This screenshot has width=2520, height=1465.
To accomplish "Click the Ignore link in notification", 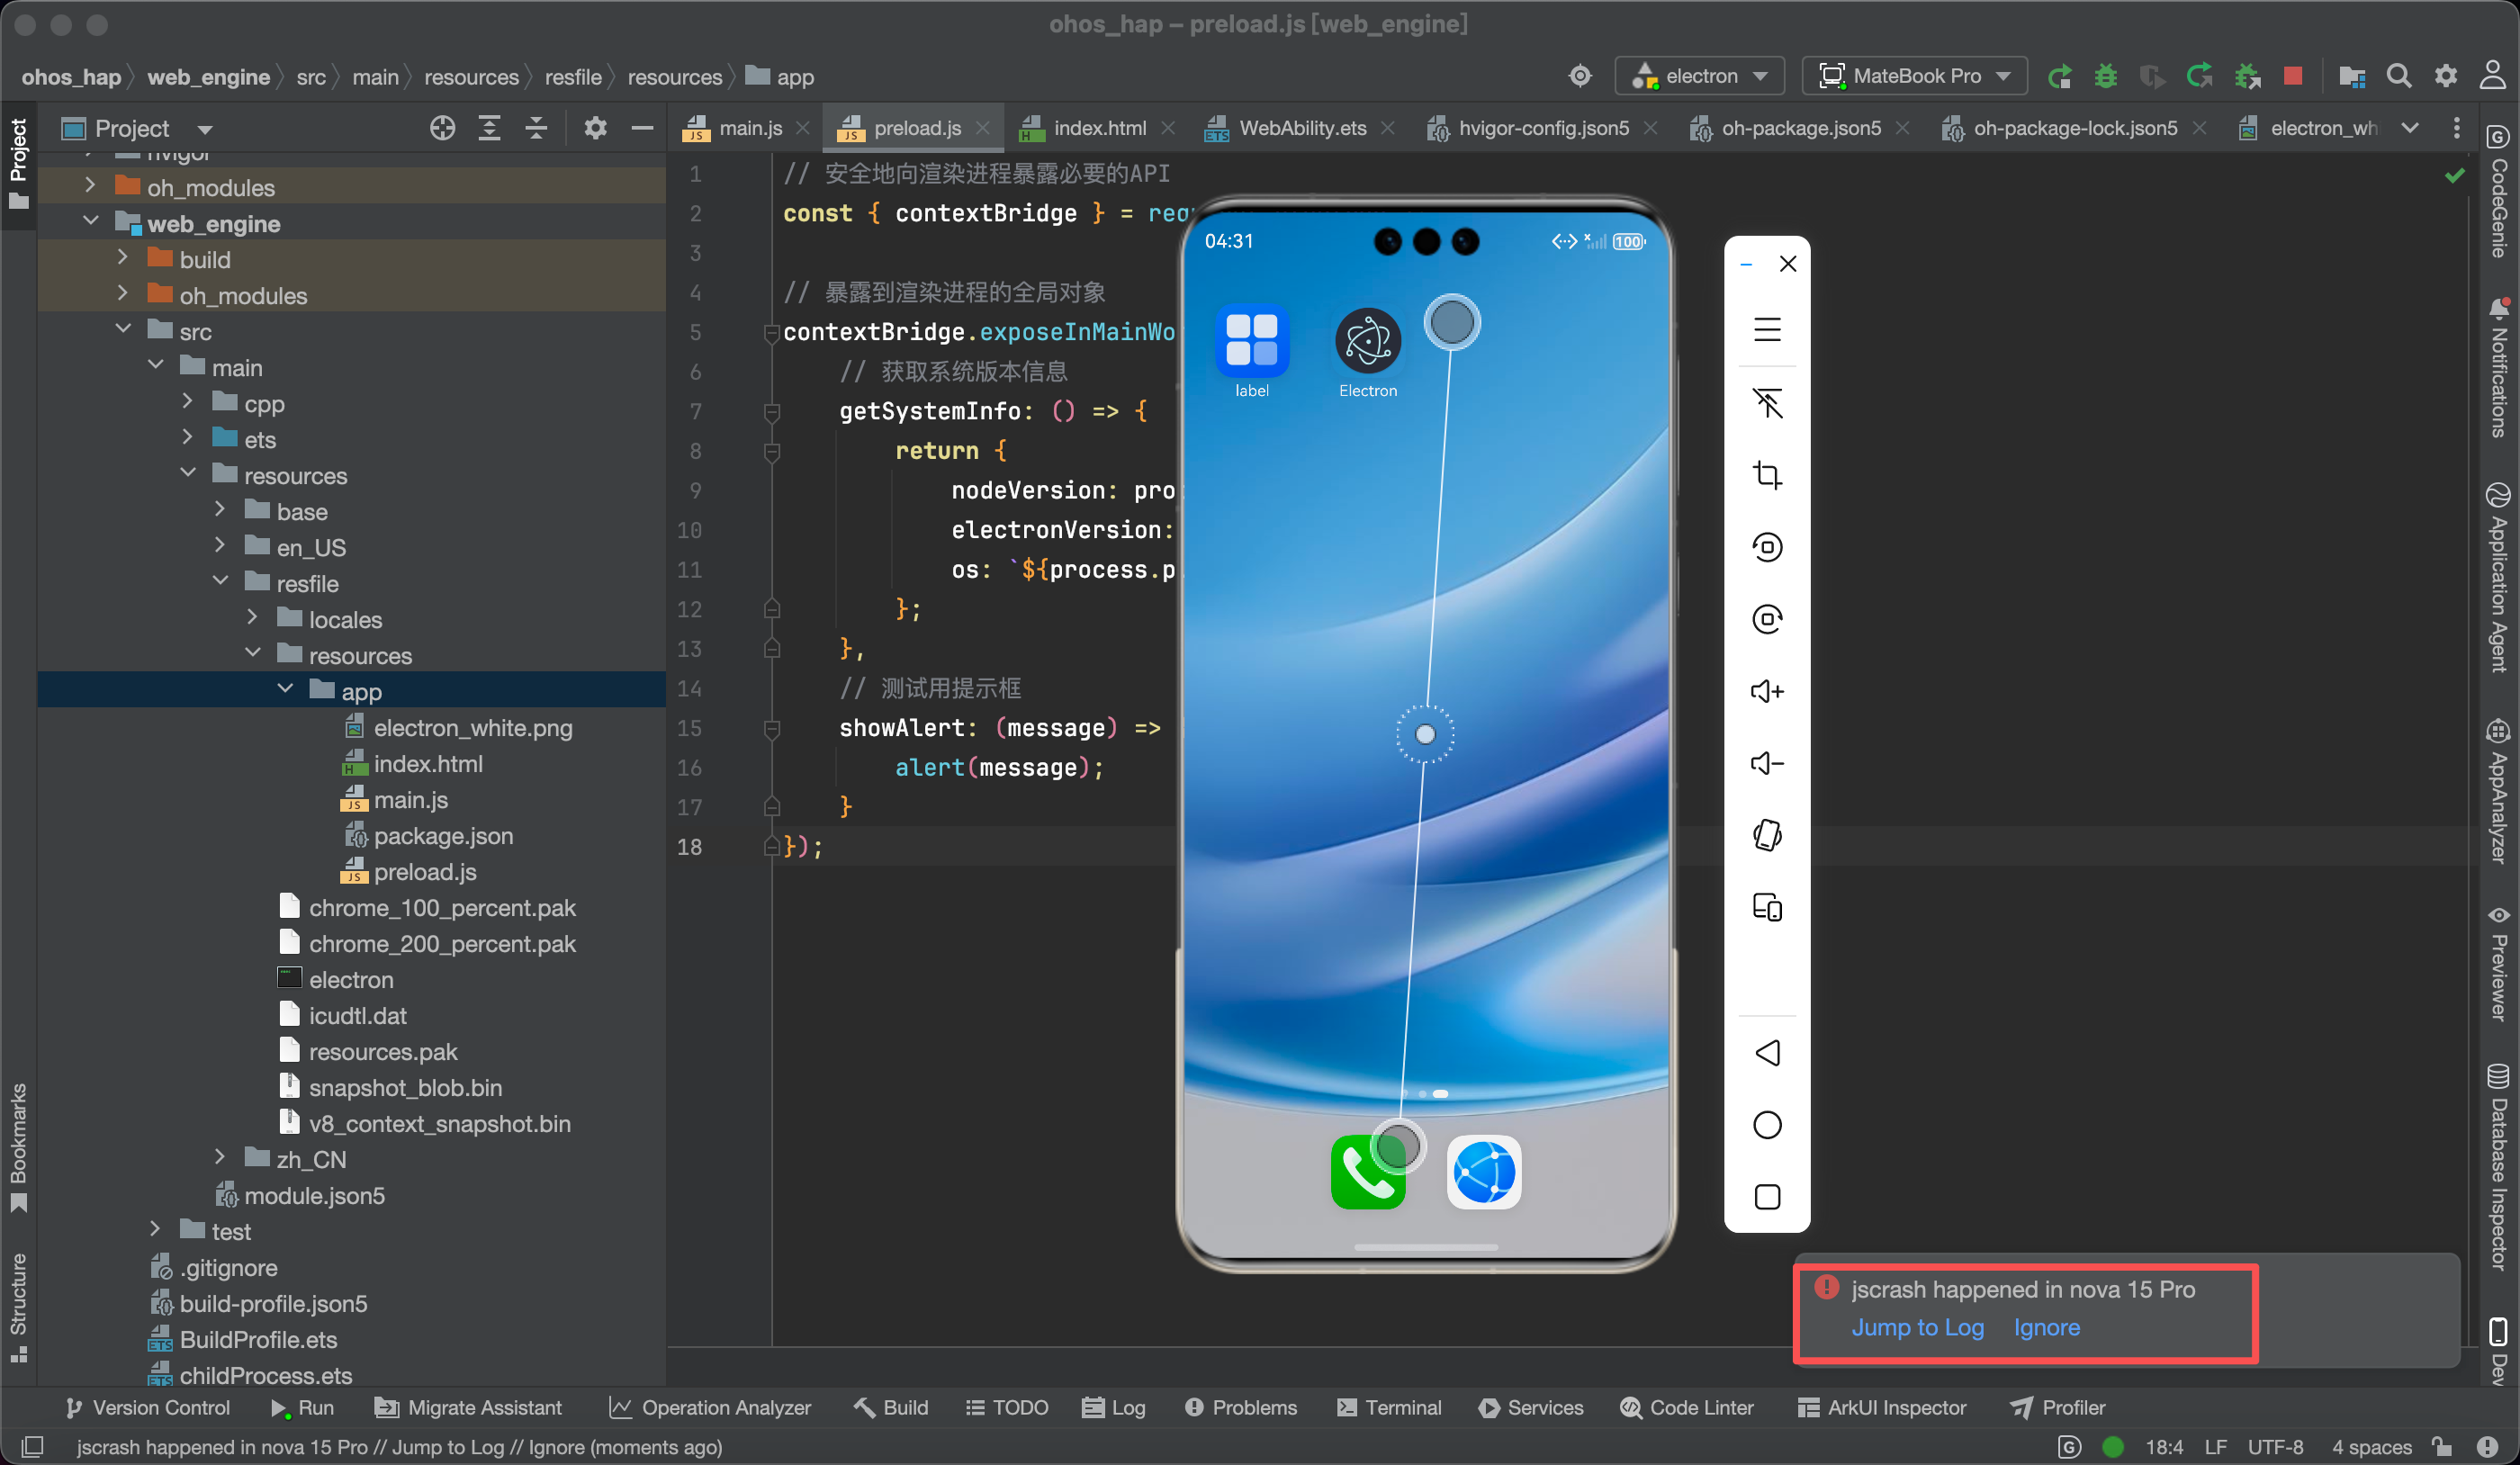I will (2046, 1327).
